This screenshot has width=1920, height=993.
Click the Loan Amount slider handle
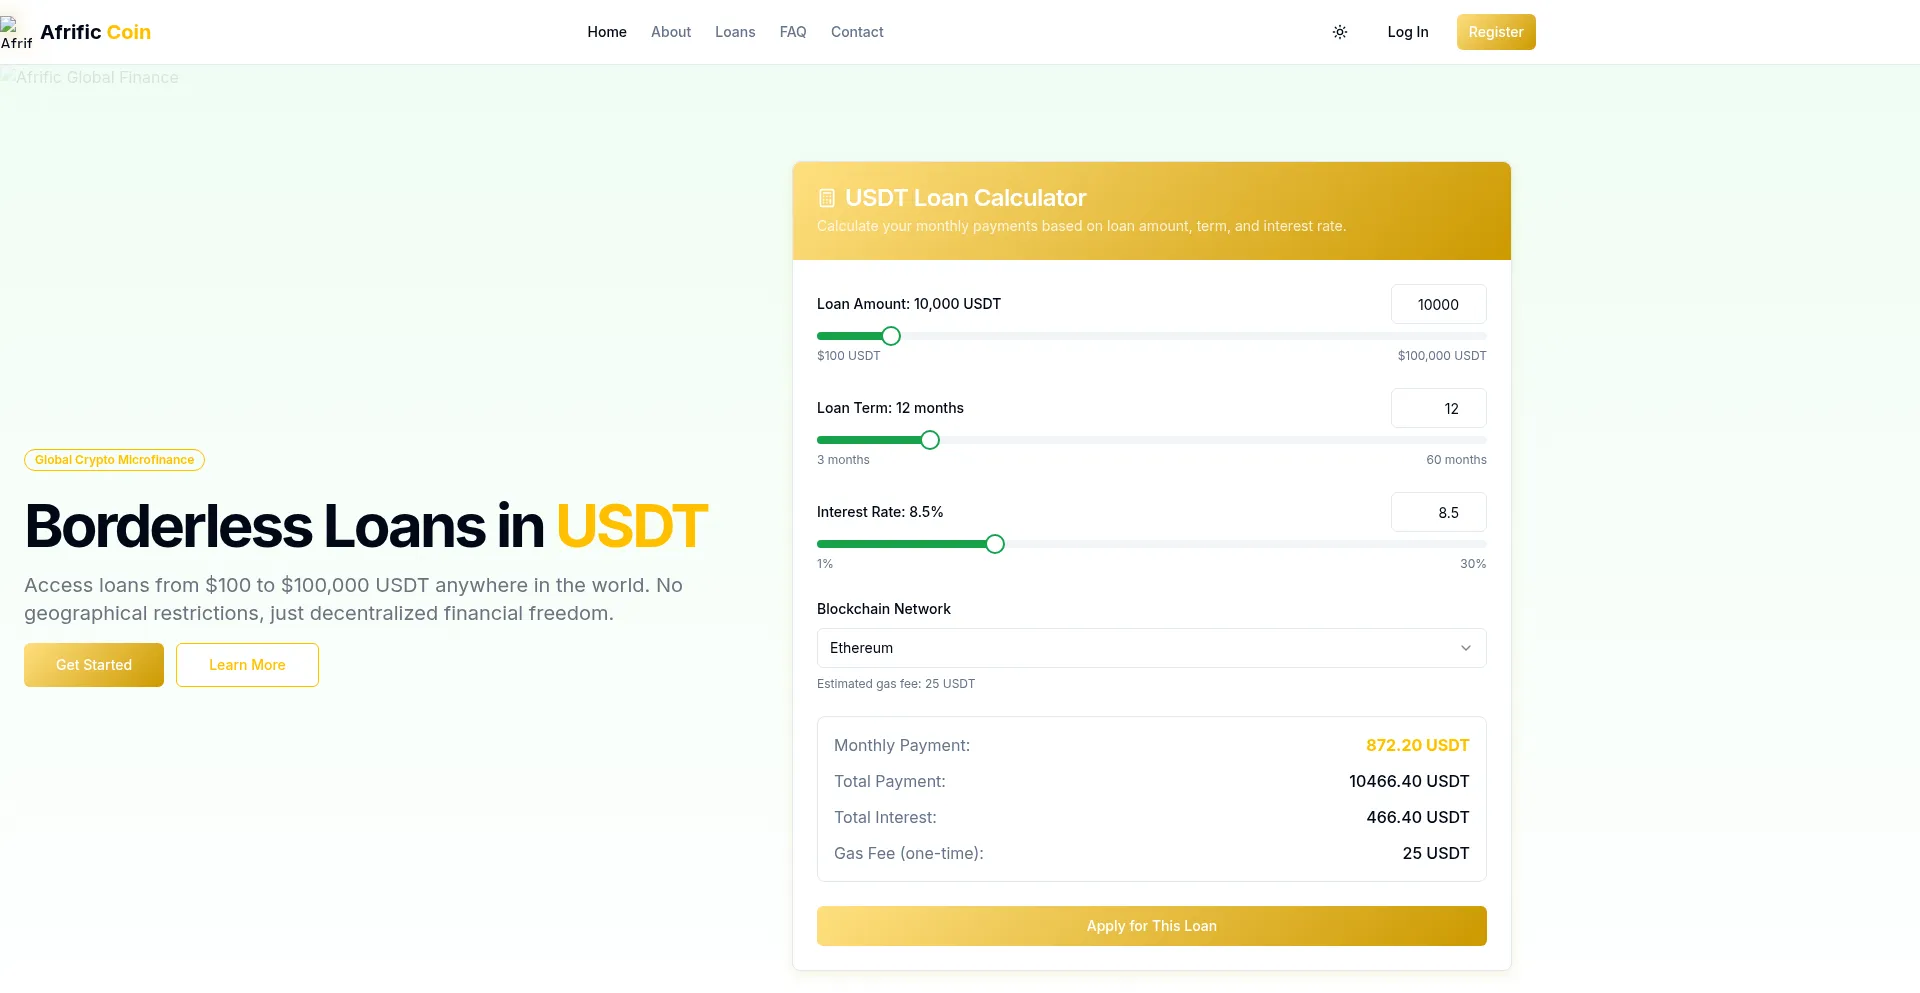click(891, 336)
